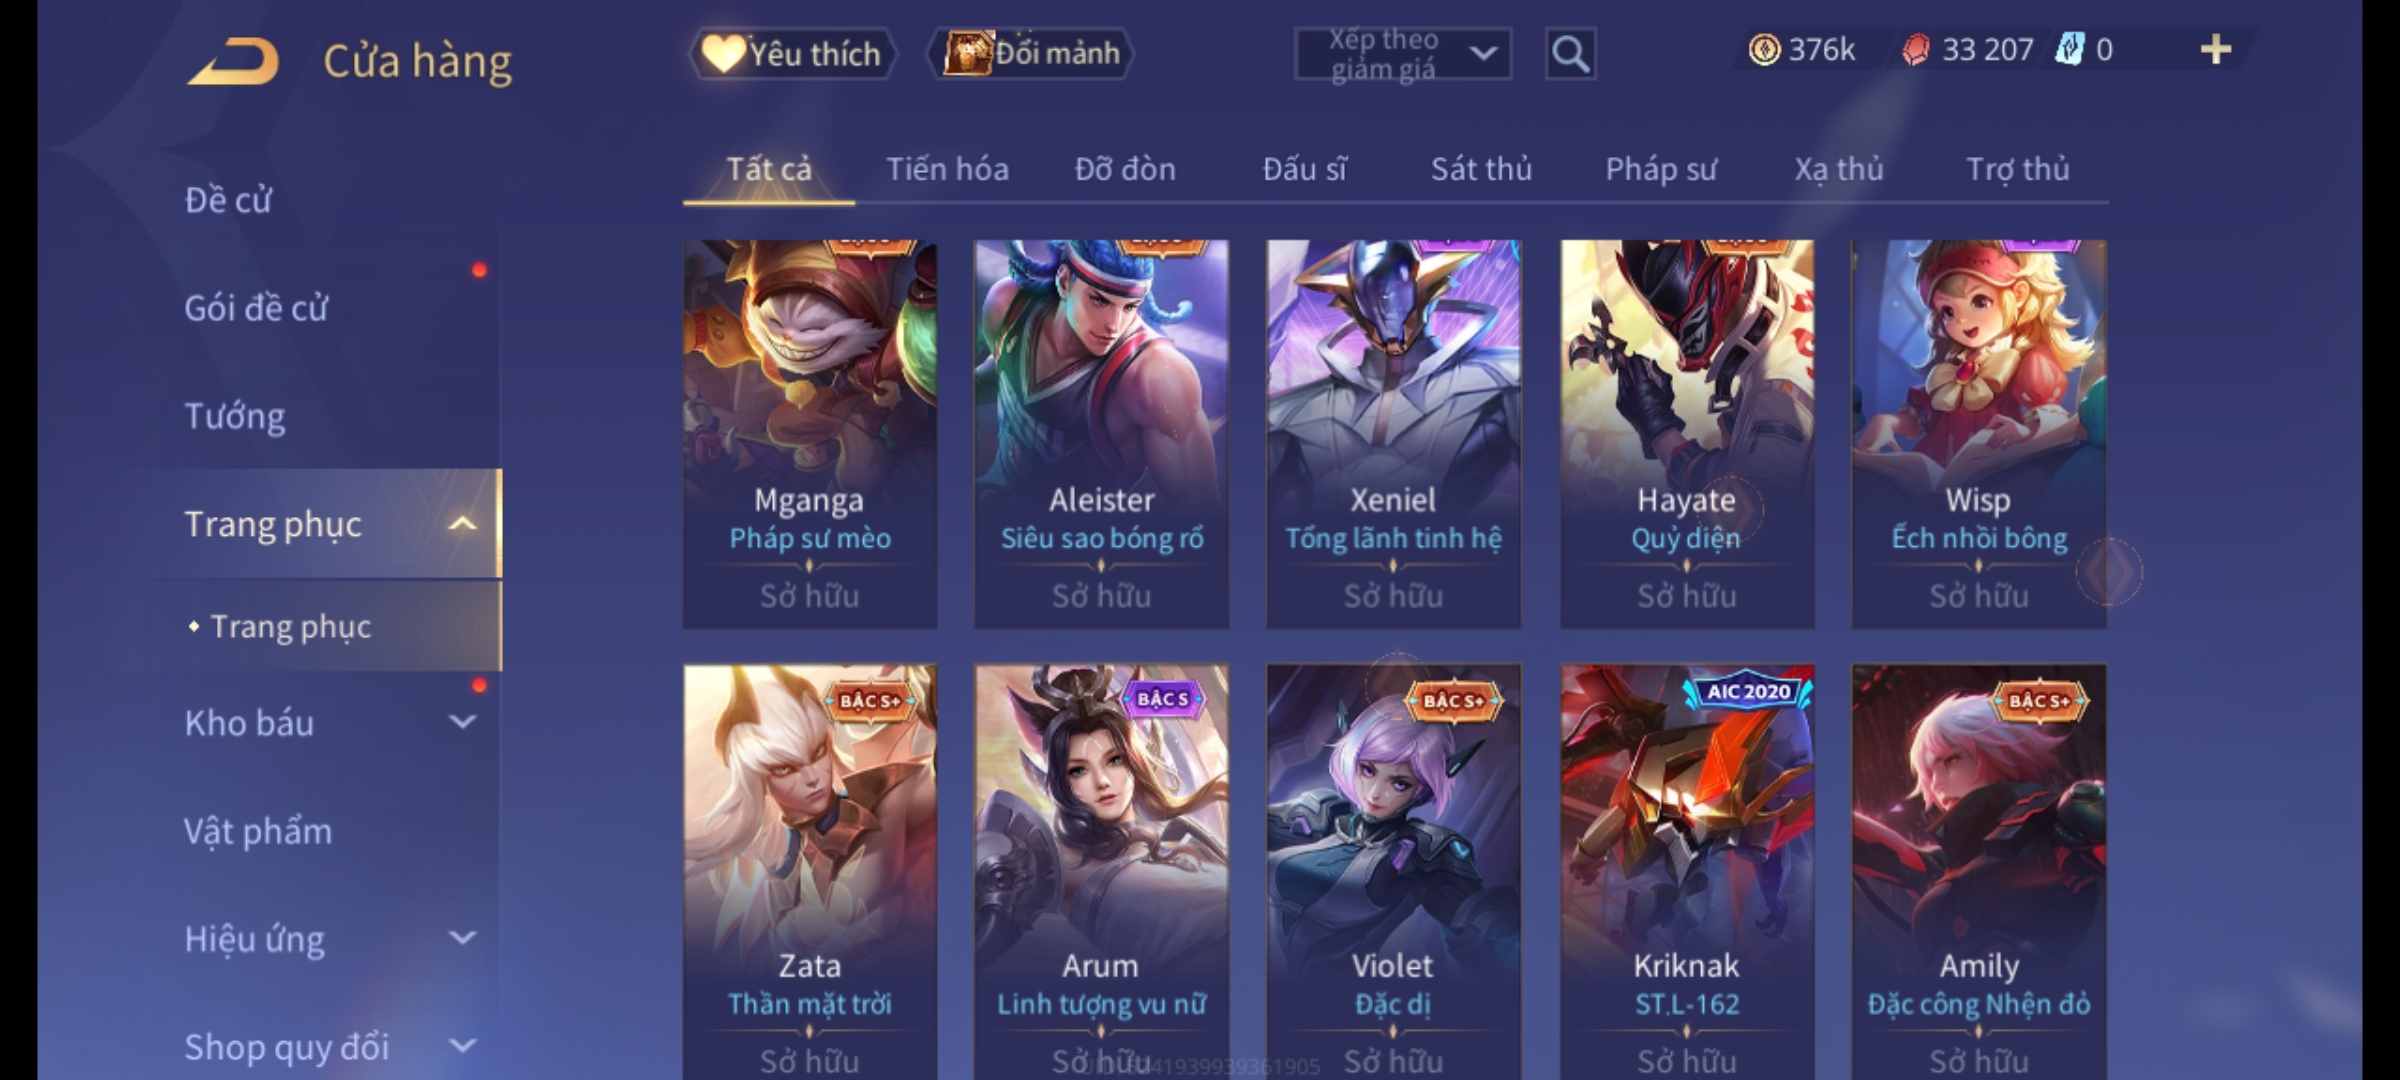Image resolution: width=2400 pixels, height=1080 pixels.
Task: Open Tướng in the sidebar
Action: click(x=235, y=416)
